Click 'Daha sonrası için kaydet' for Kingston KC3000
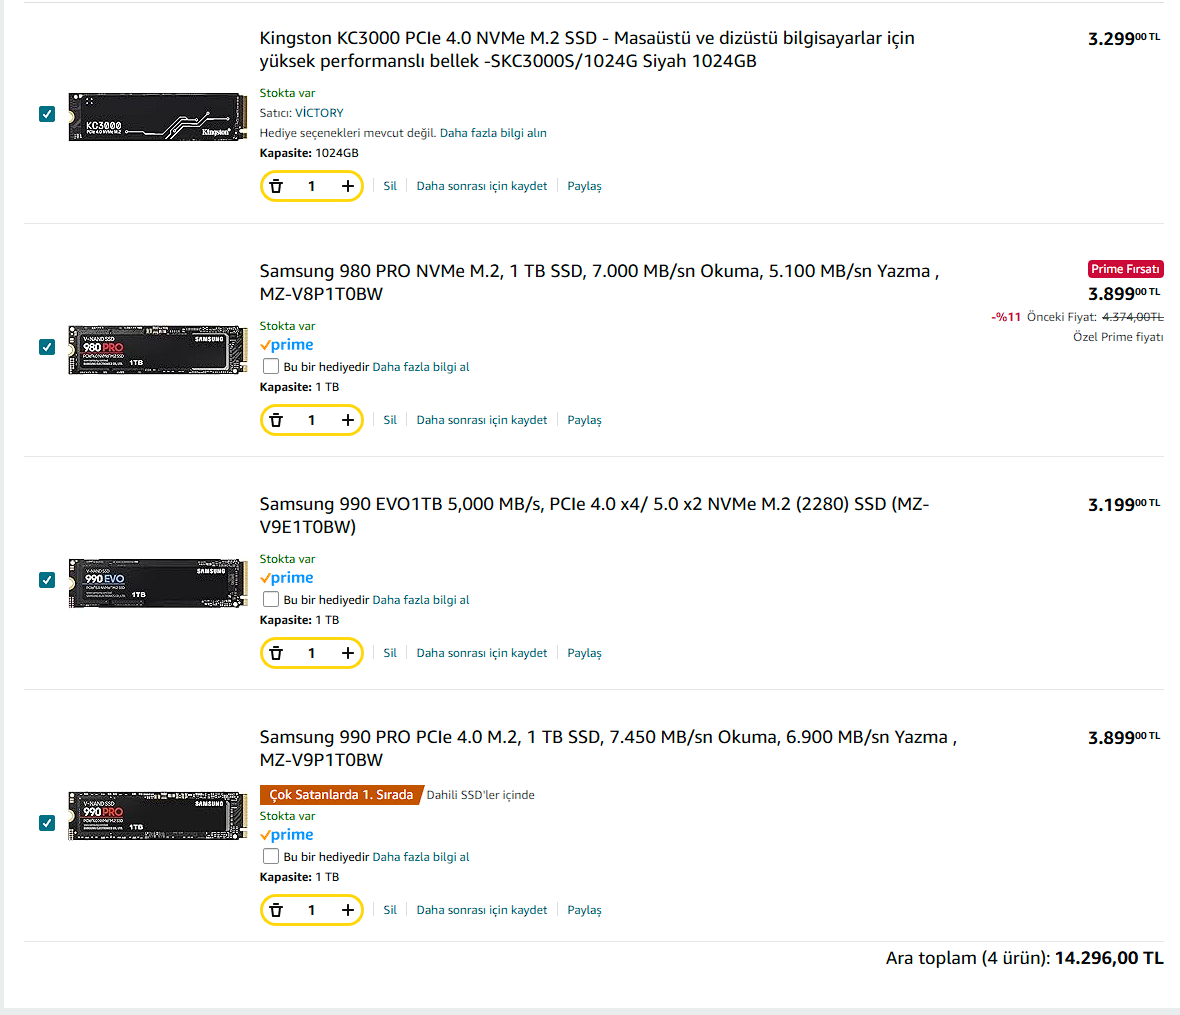This screenshot has width=1180, height=1015. coord(482,186)
